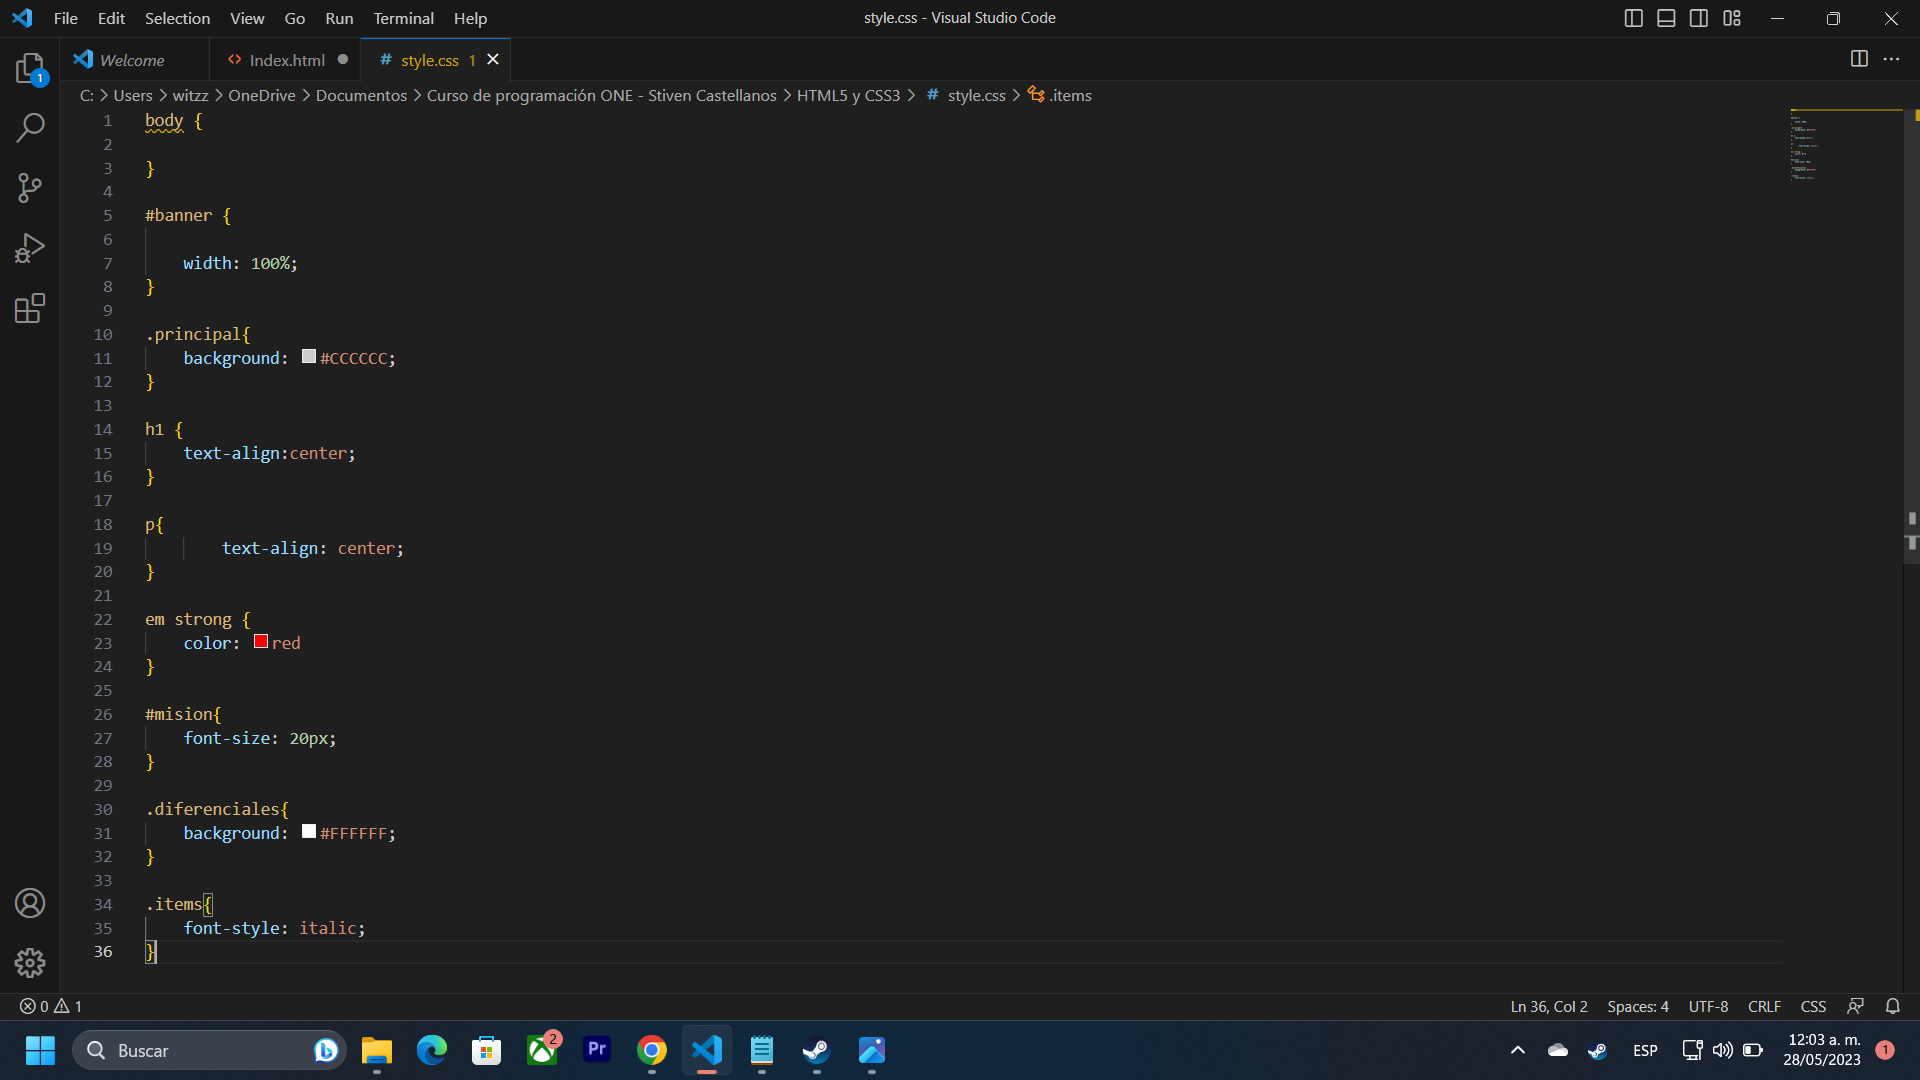
Task: Open the Extensions view
Action: coord(30,308)
